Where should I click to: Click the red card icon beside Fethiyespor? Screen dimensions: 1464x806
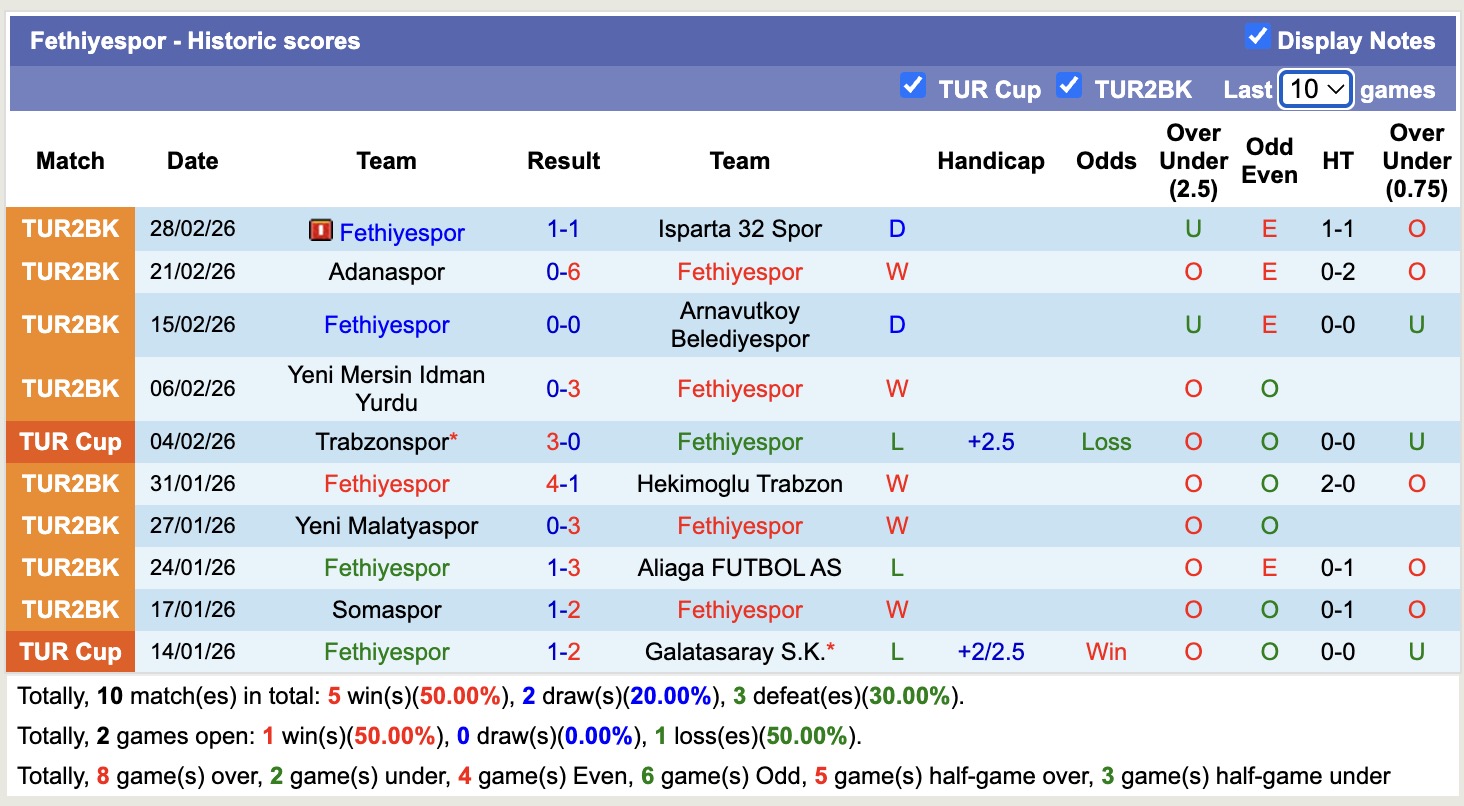point(322,231)
